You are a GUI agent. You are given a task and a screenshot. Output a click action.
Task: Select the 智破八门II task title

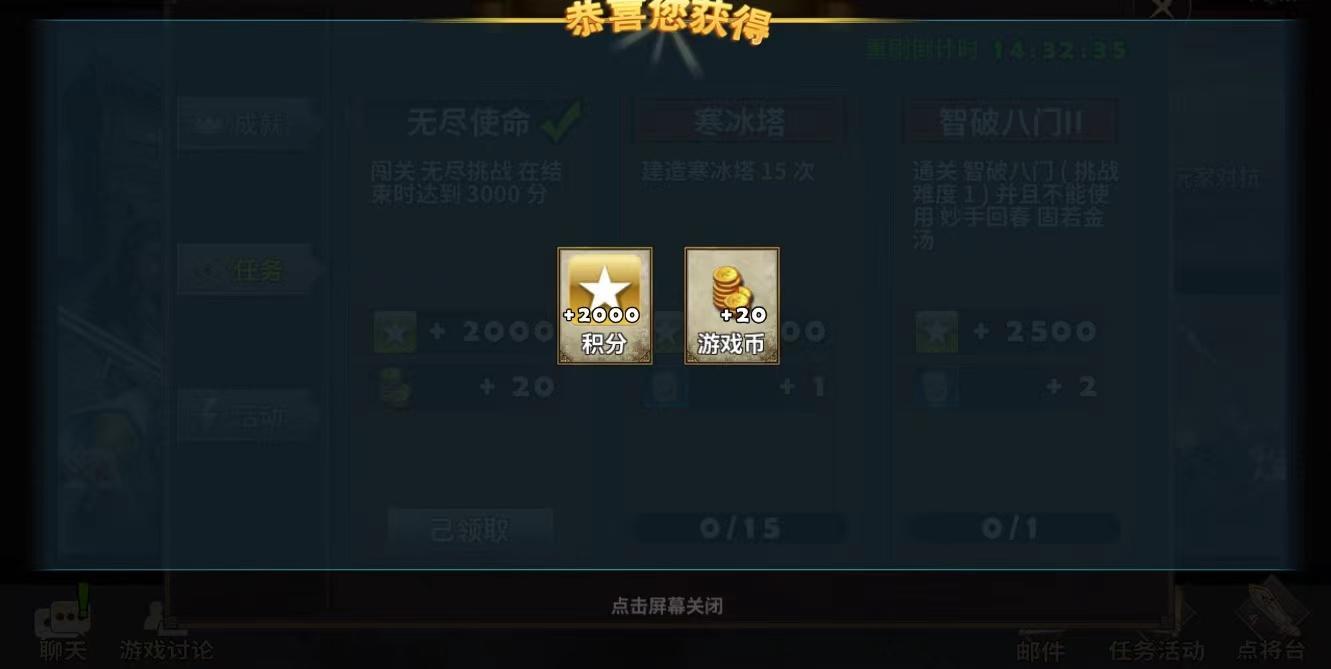point(1010,122)
